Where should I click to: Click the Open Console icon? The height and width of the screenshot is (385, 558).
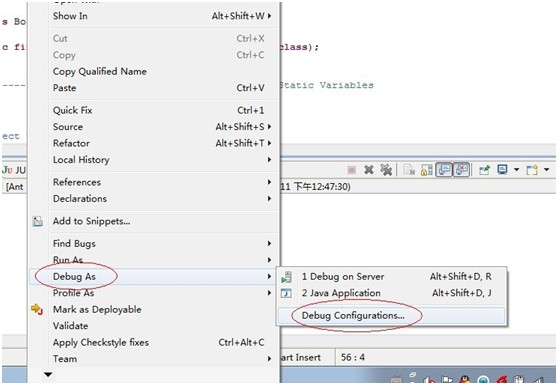[532, 170]
